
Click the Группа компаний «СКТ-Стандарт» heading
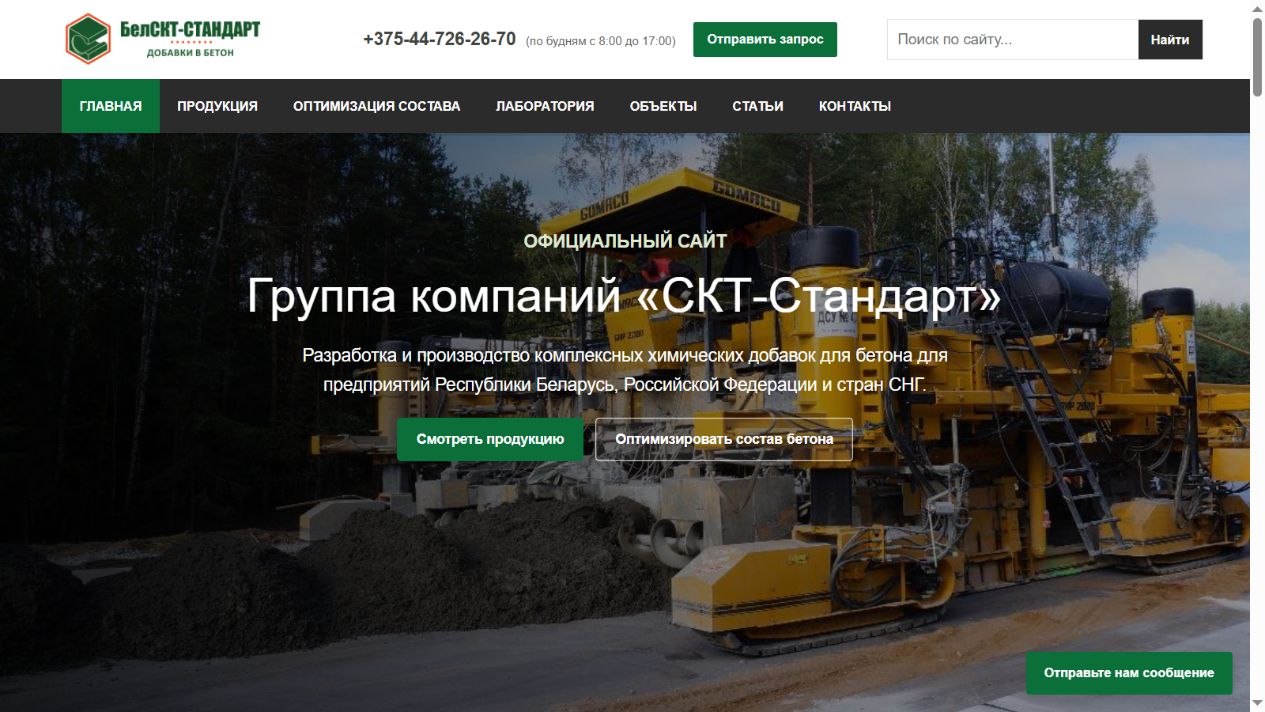624,296
